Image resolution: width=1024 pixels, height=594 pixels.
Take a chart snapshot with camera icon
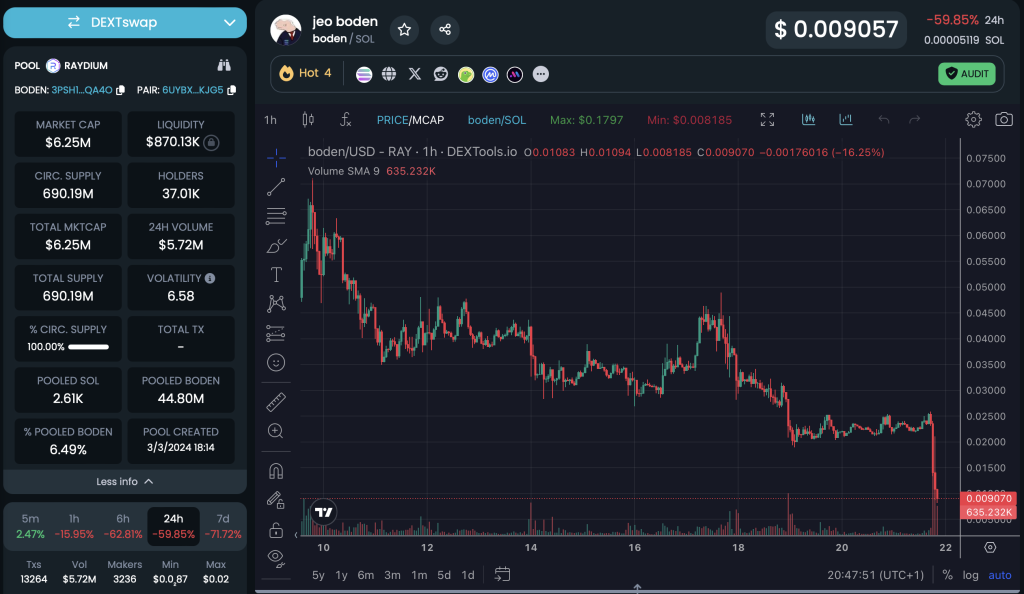coord(1003,120)
